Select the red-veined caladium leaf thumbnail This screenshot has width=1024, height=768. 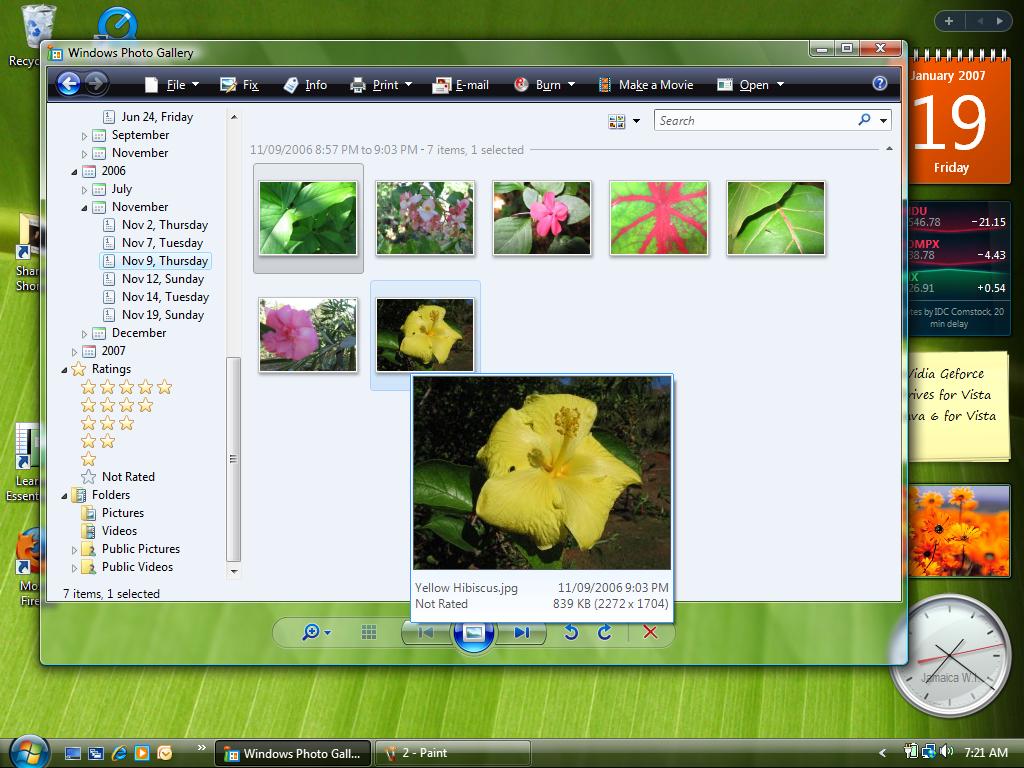point(659,218)
